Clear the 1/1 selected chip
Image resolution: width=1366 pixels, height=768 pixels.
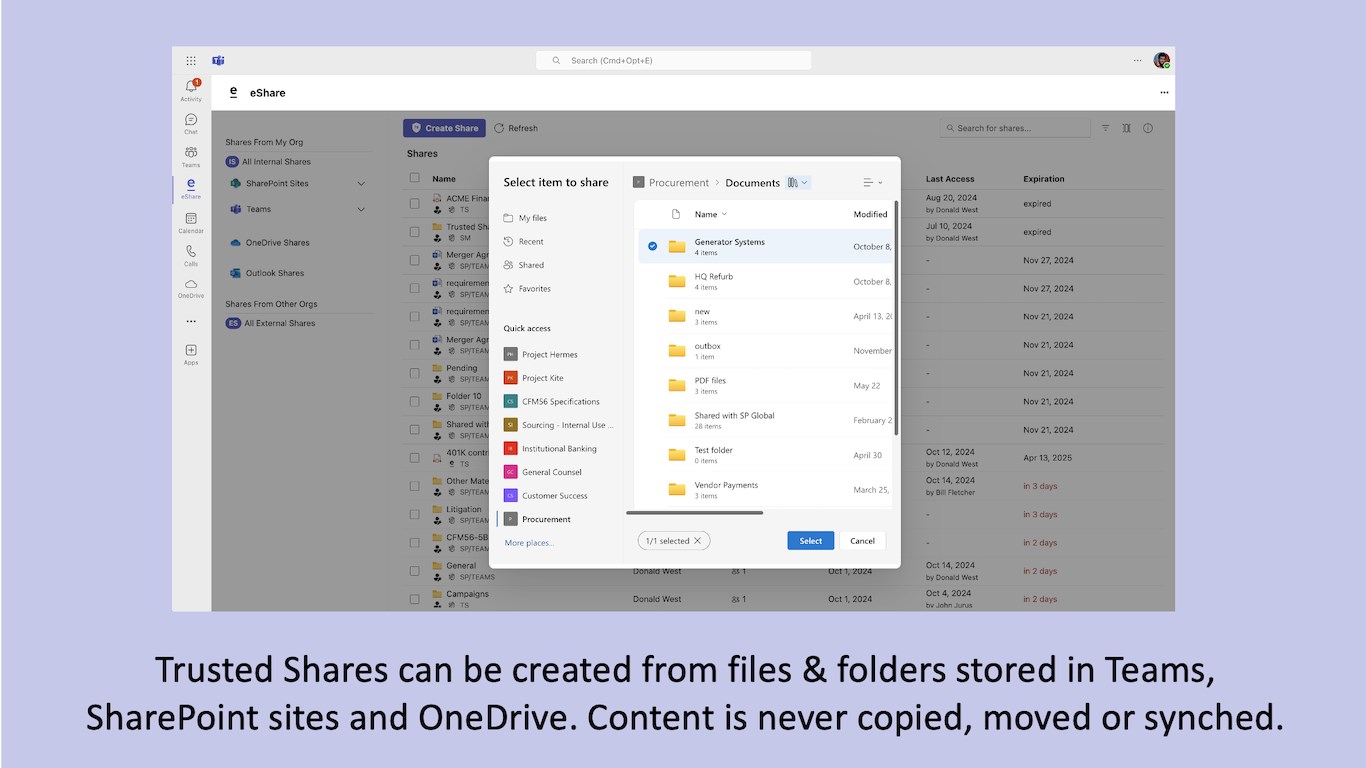[x=698, y=541]
